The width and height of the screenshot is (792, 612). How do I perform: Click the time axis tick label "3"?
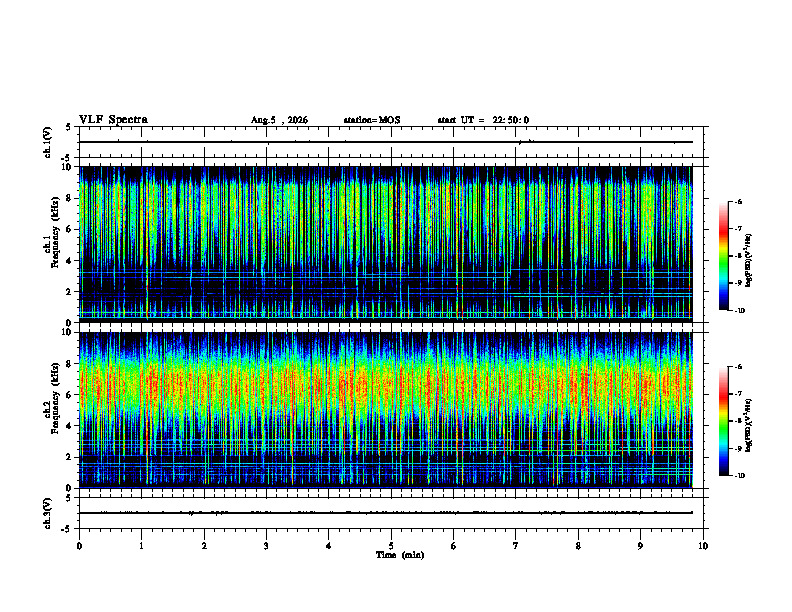coord(266,546)
